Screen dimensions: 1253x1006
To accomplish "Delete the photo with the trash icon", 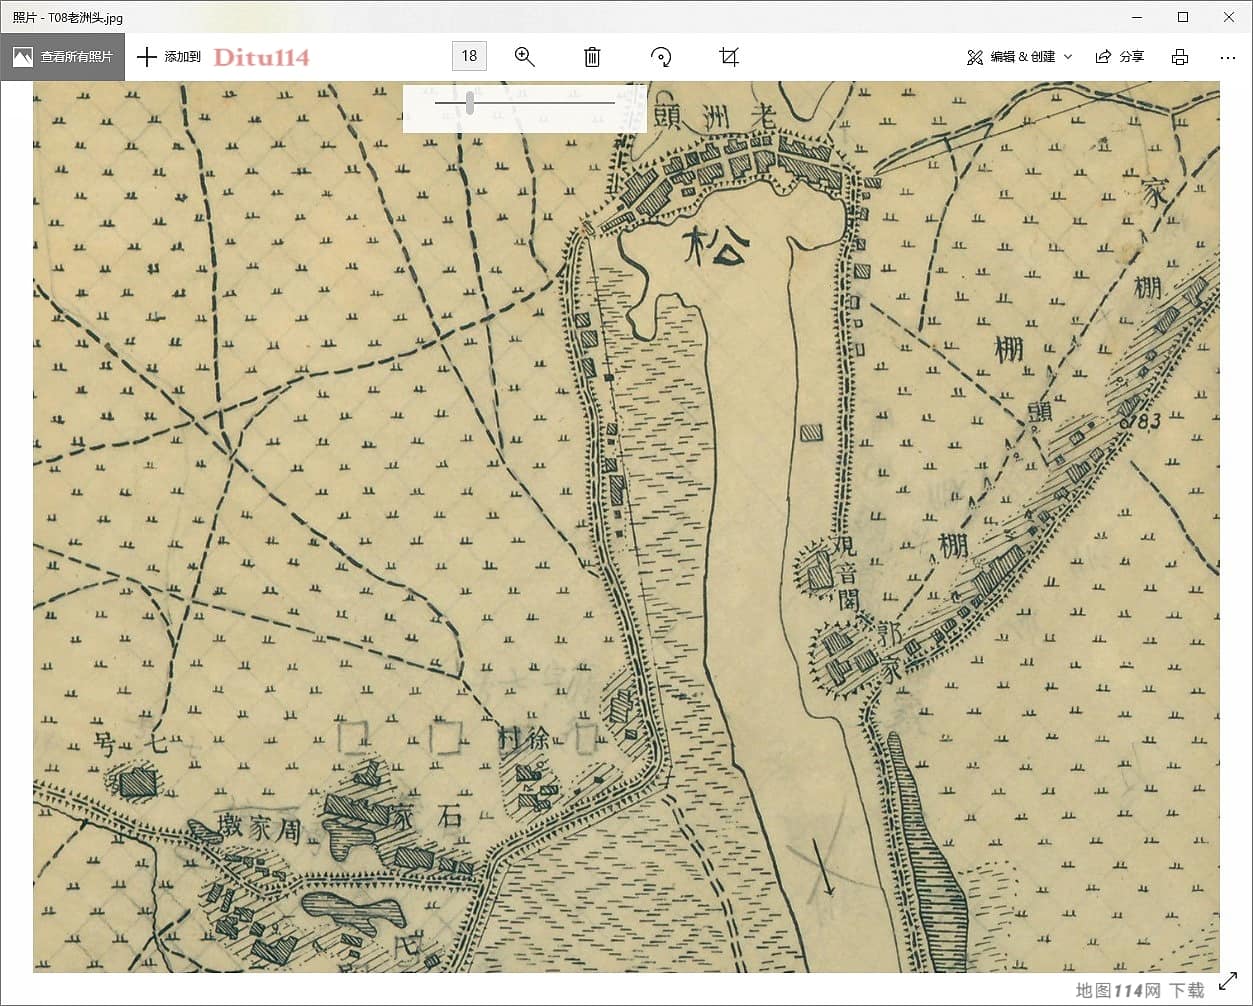I will coord(592,57).
